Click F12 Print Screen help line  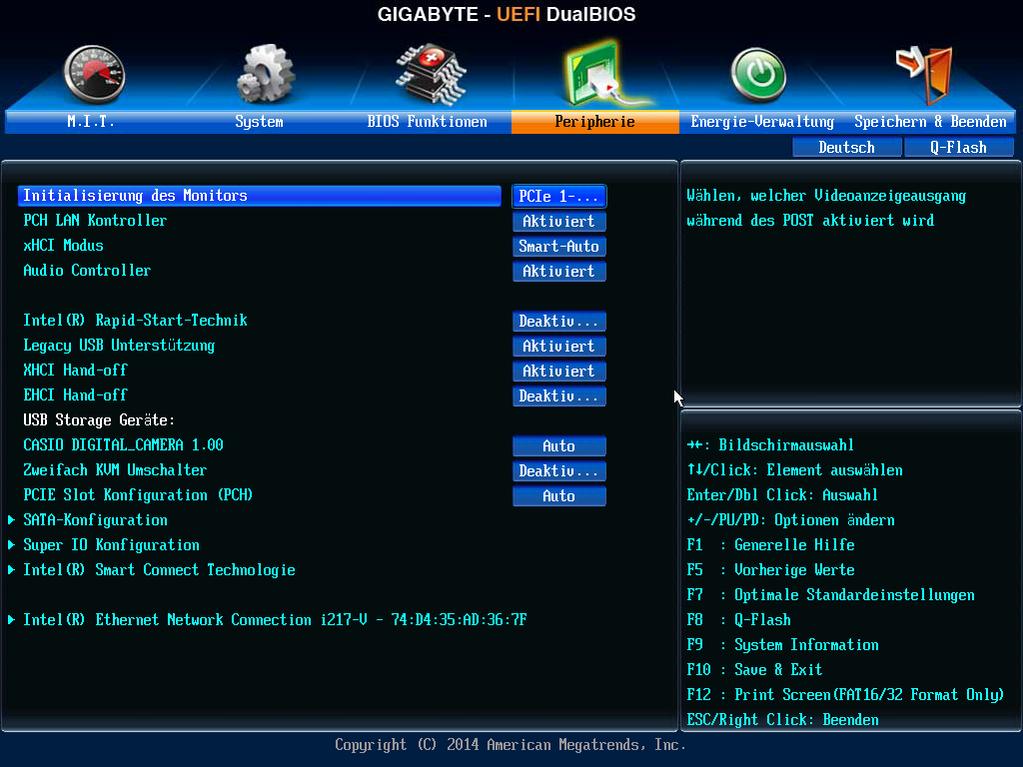click(846, 695)
